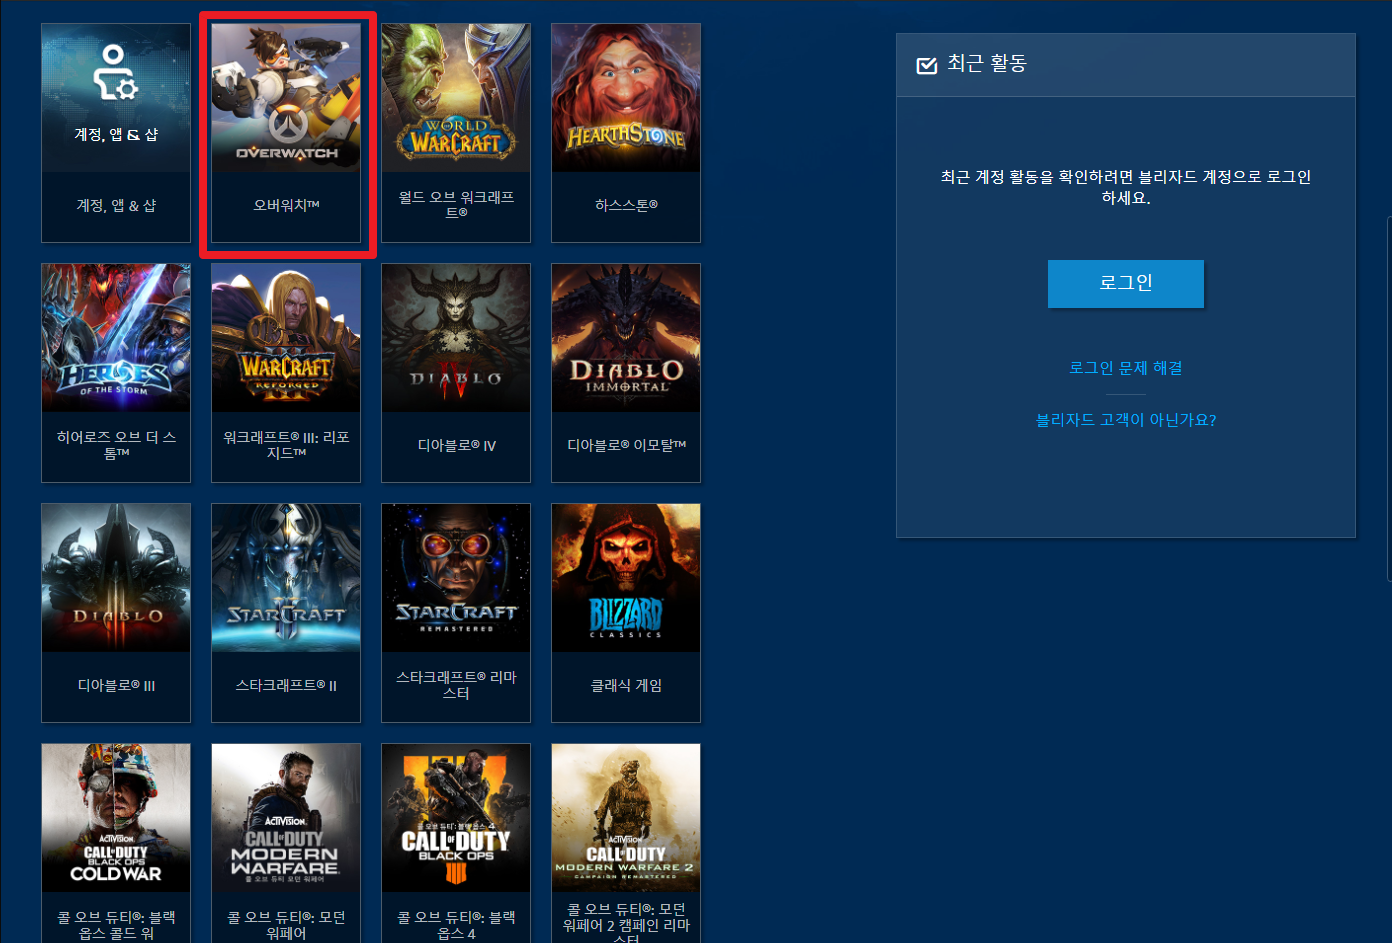Viewport: 1392px width, 943px height.
Task: Click the 디아블로® III label
Action: (116, 685)
